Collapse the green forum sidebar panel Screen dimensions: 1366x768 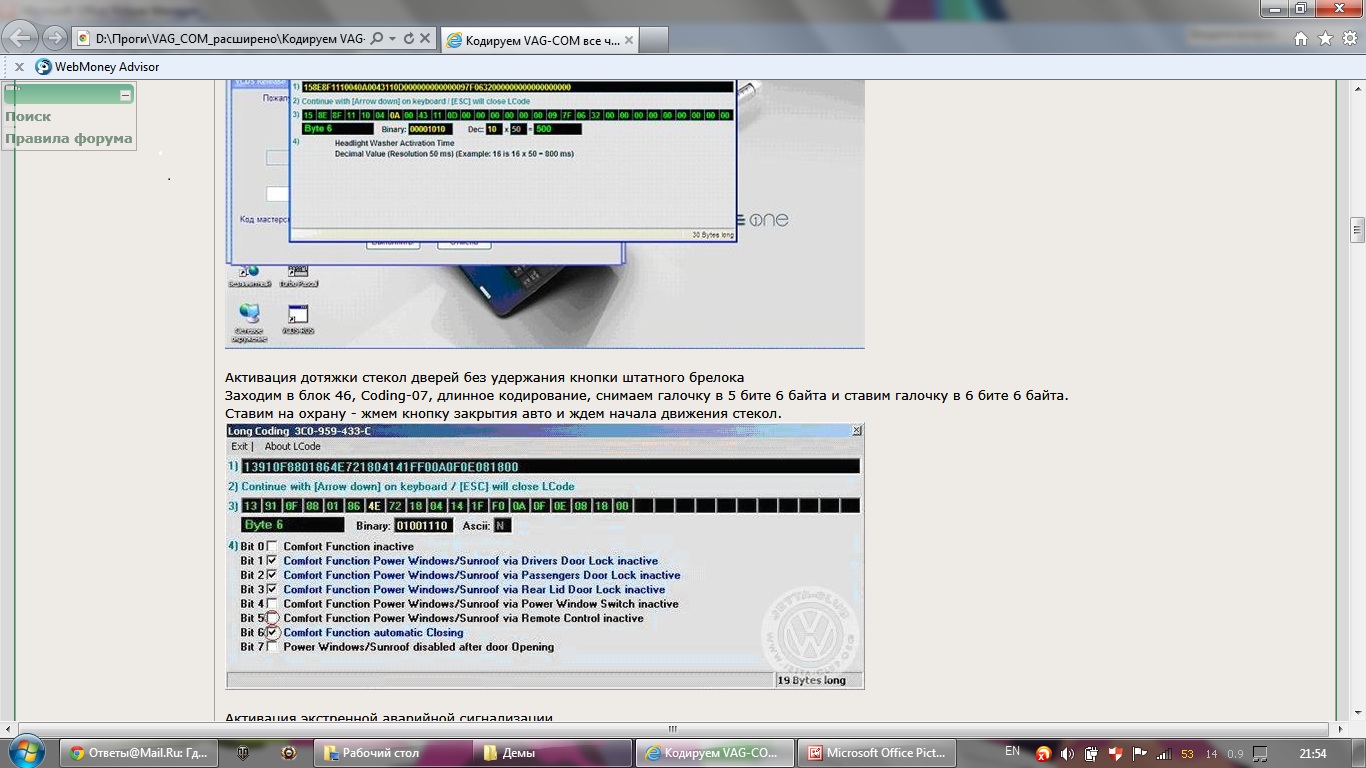pos(125,95)
